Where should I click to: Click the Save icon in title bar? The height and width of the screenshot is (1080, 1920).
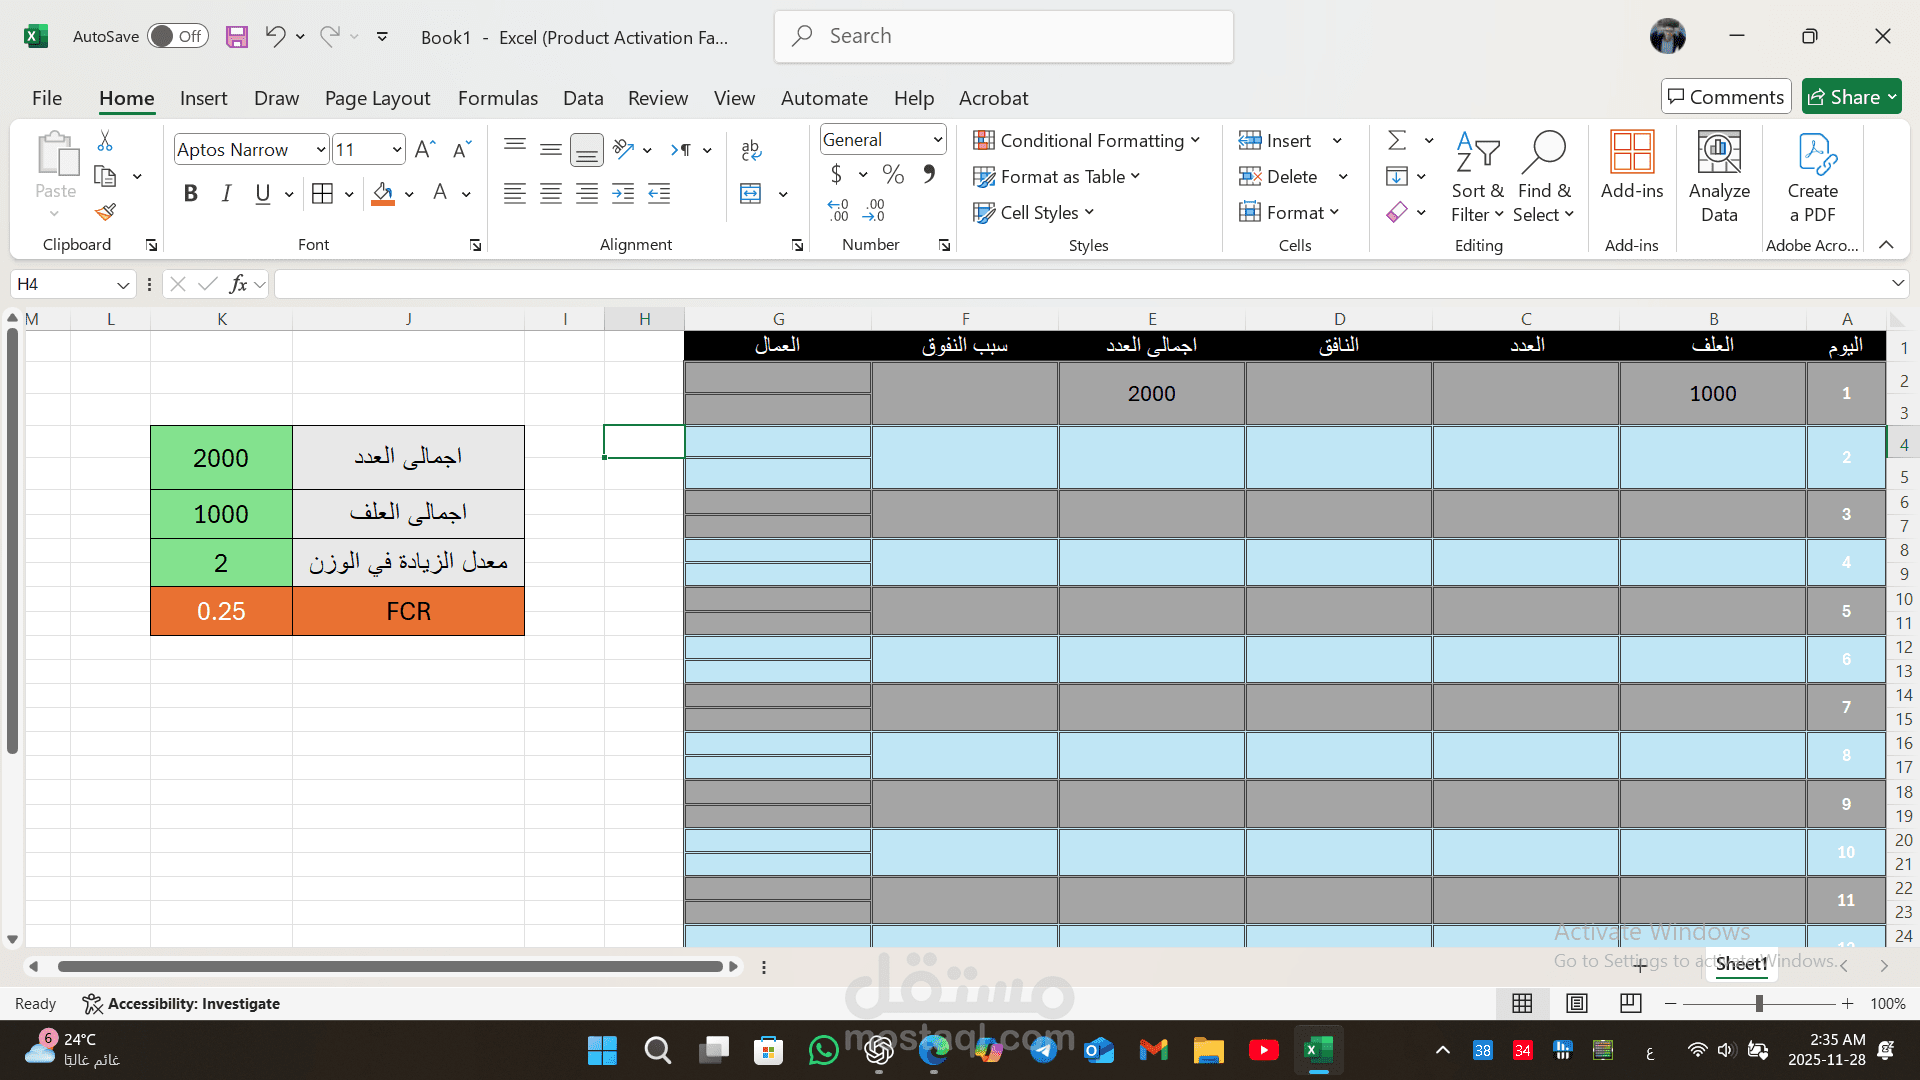[x=237, y=37]
